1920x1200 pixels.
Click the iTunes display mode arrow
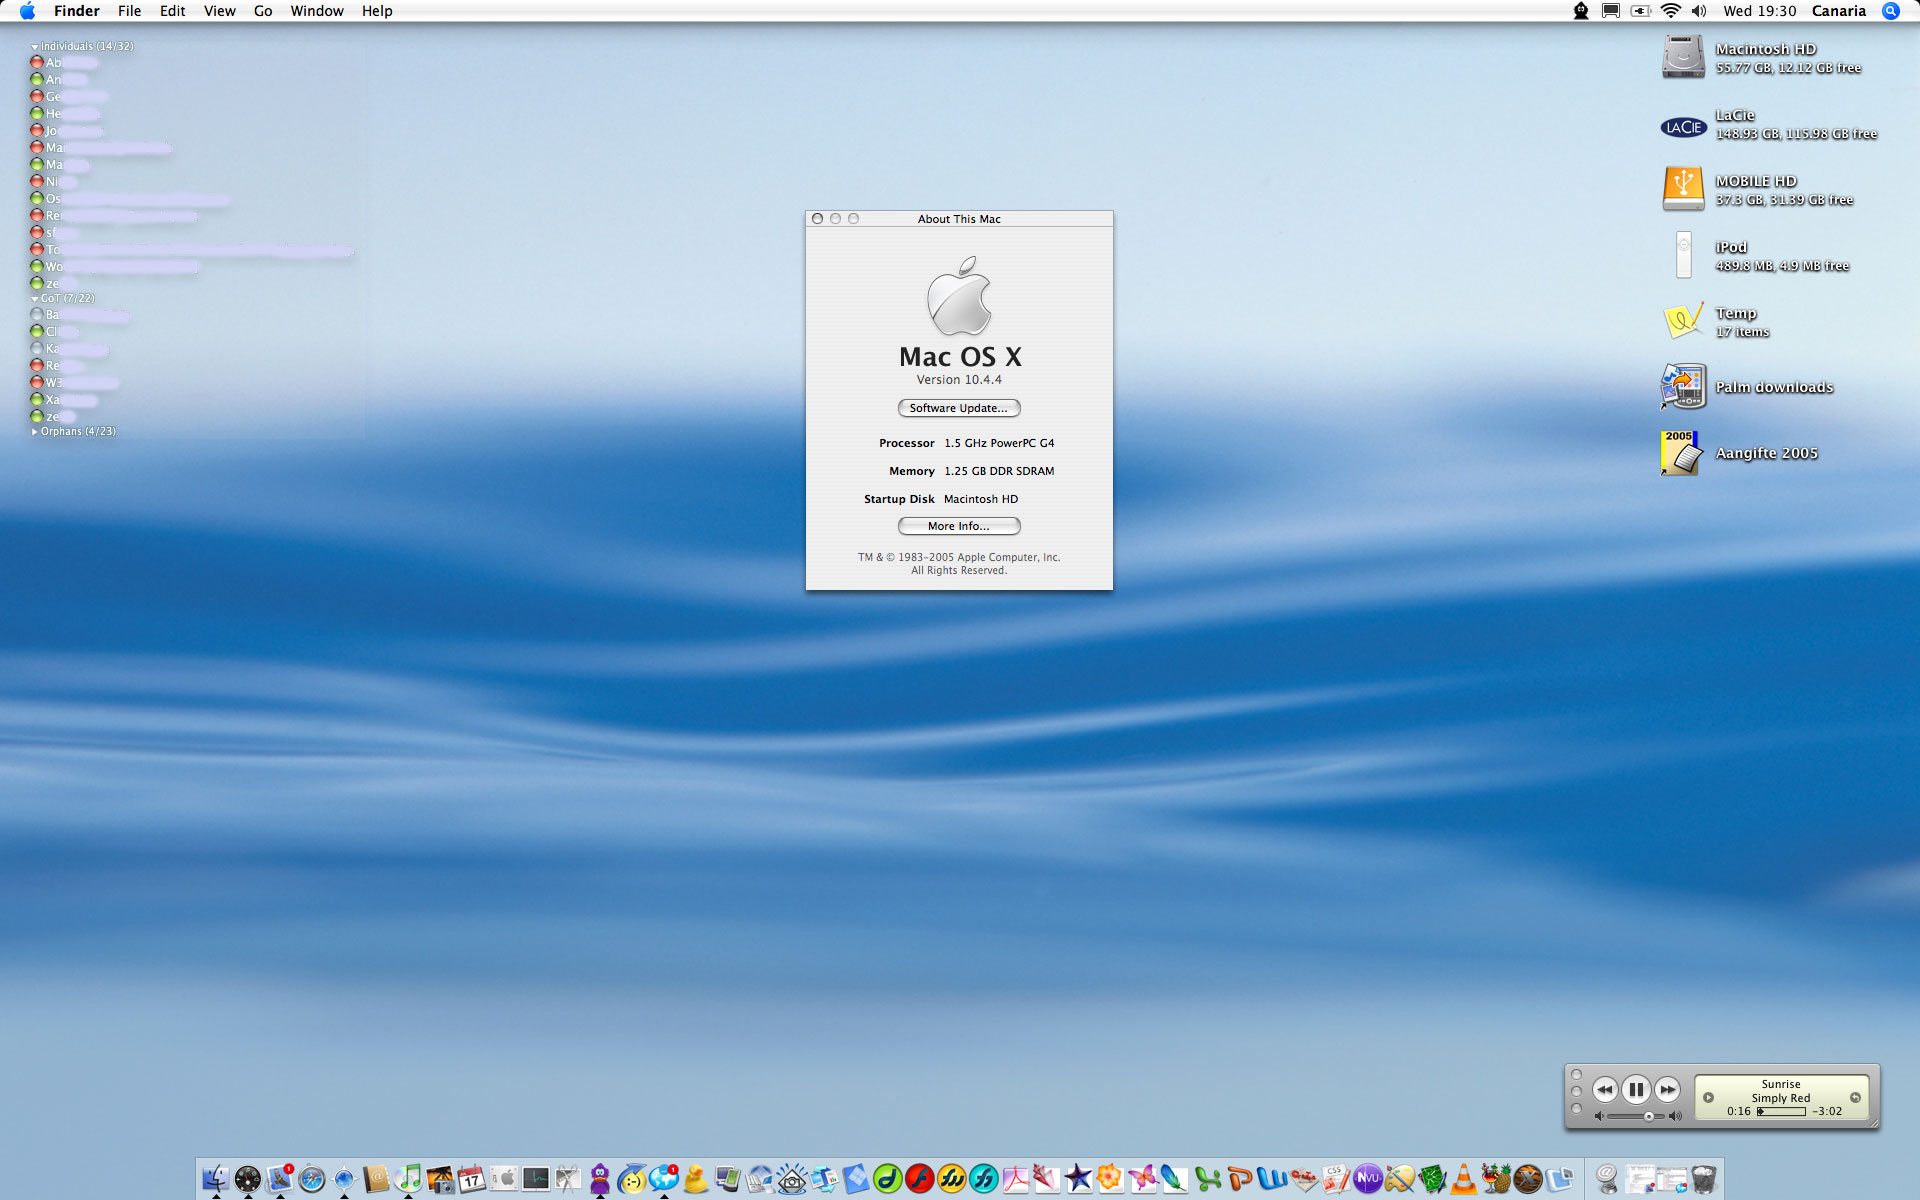pyautogui.click(x=1709, y=1098)
